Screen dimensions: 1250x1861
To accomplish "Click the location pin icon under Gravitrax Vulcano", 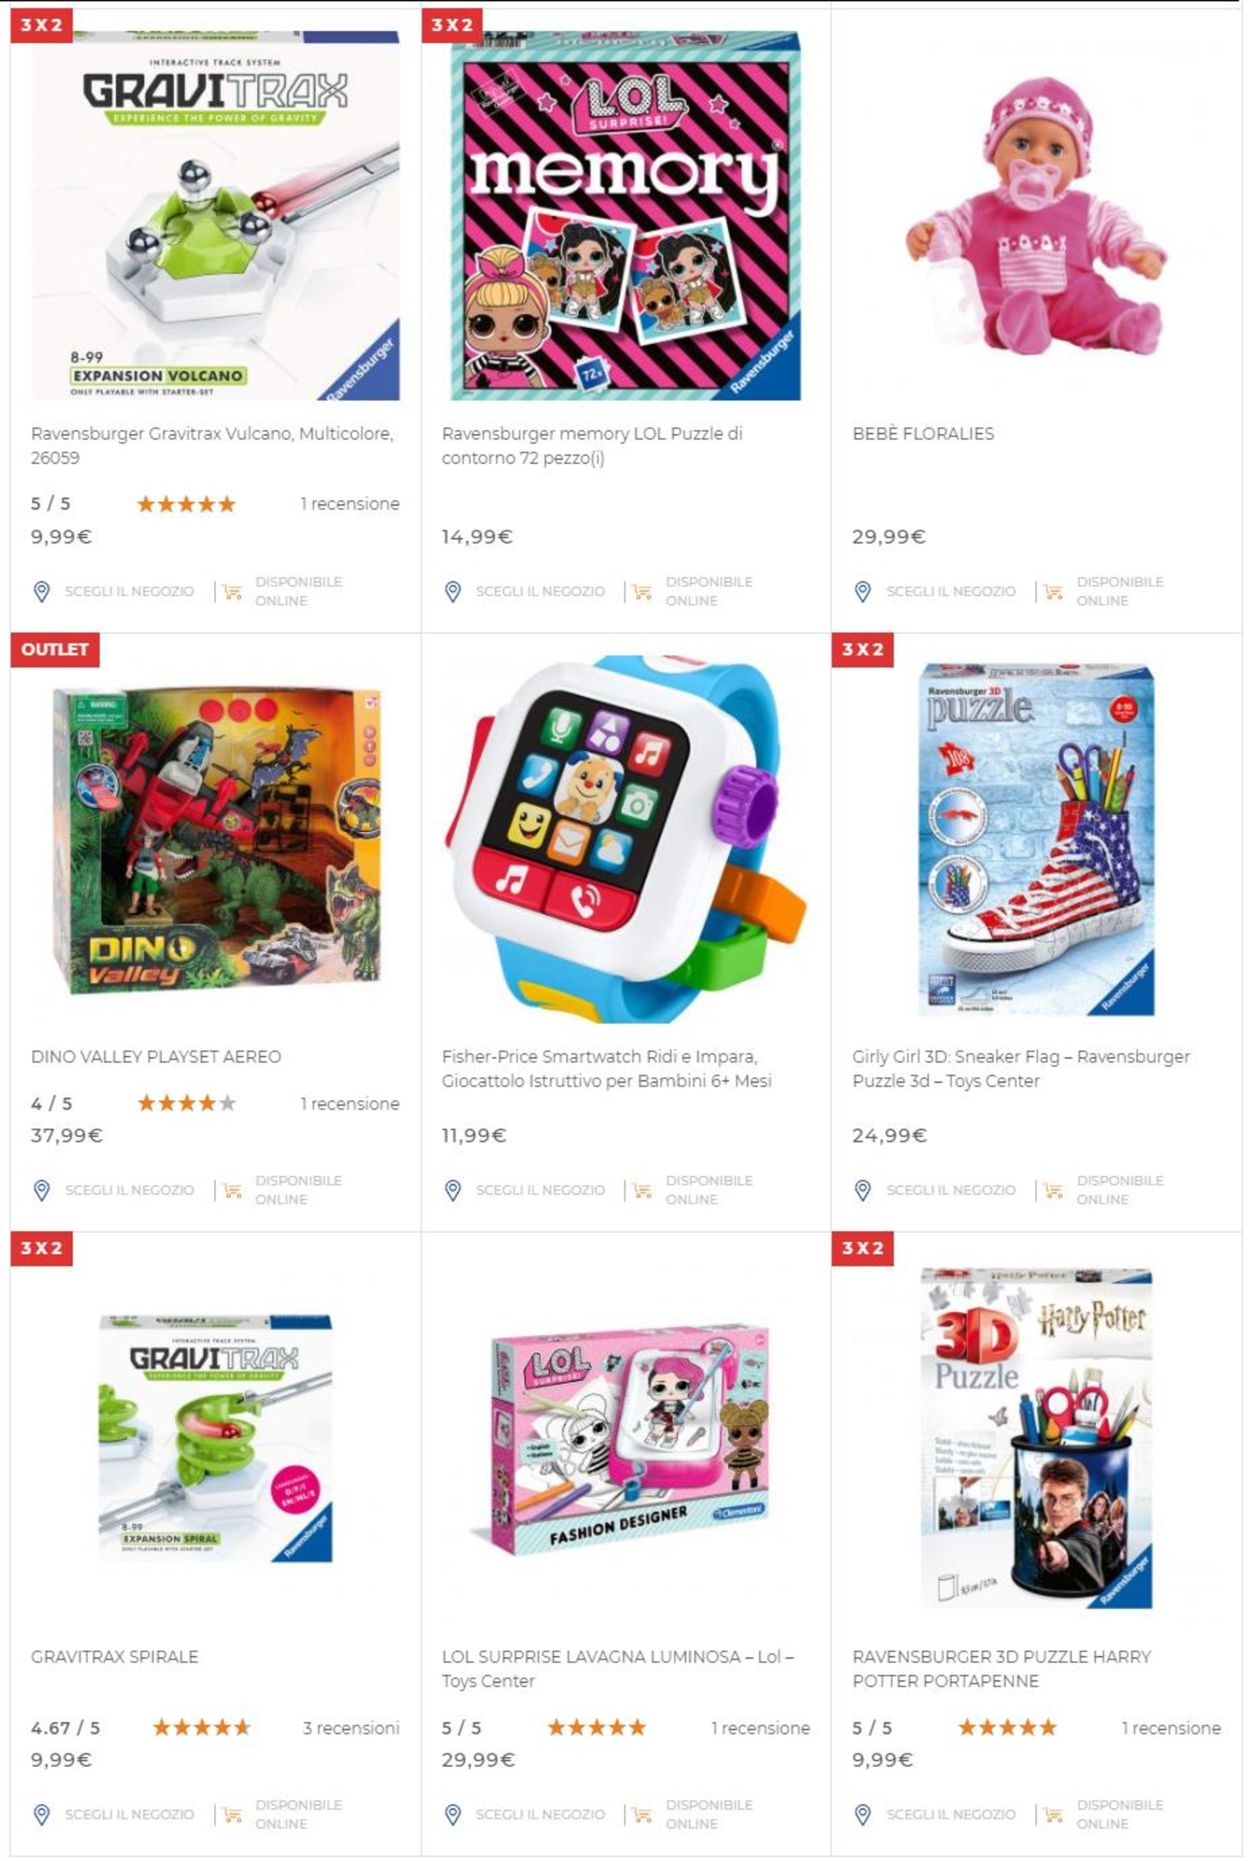I will (x=42, y=592).
